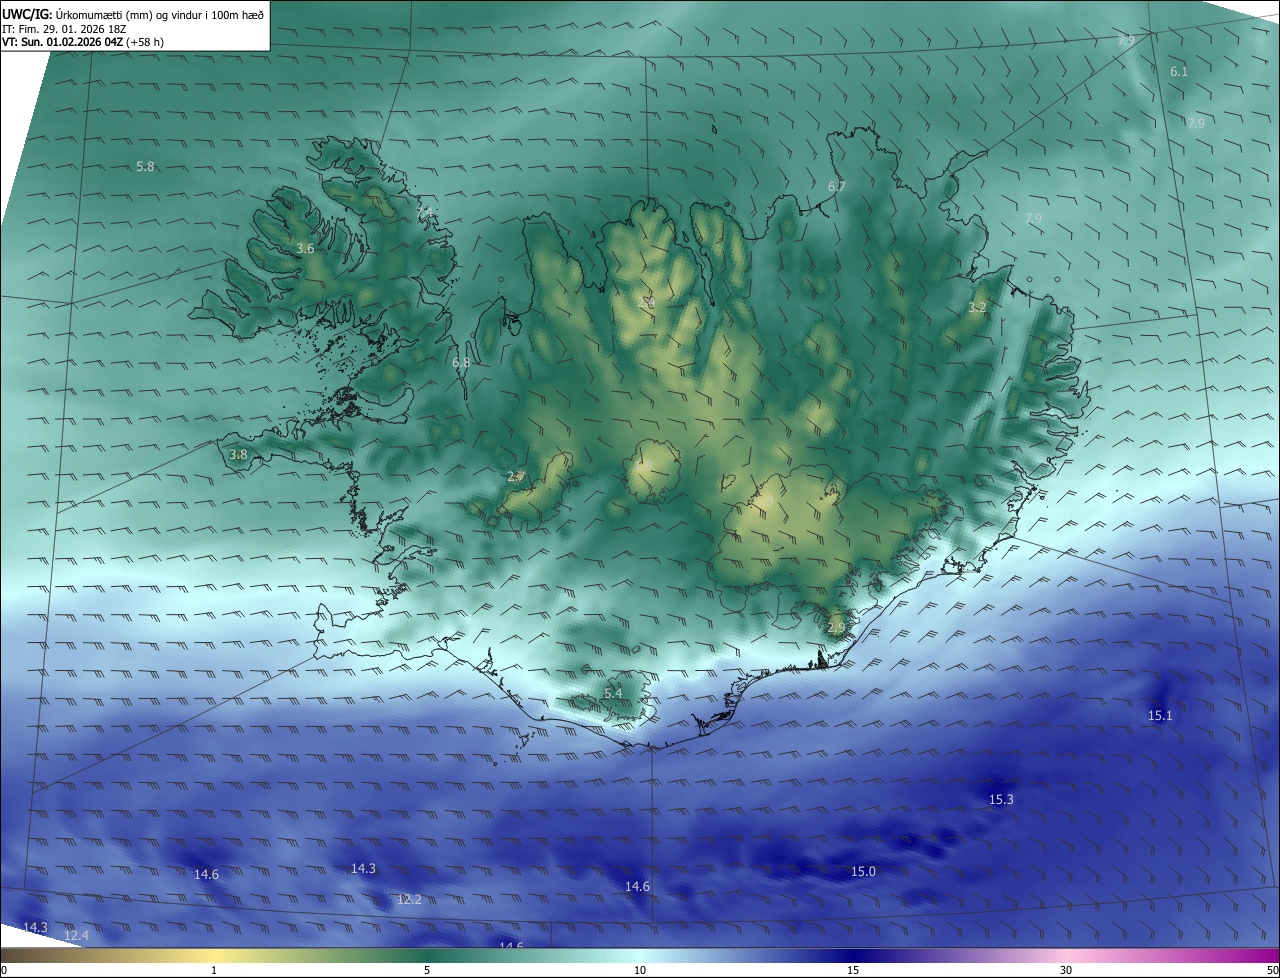Screen dimensions: 1280x978
Task: Click the 5.8 value over the northwest sea
Action: tap(145, 167)
